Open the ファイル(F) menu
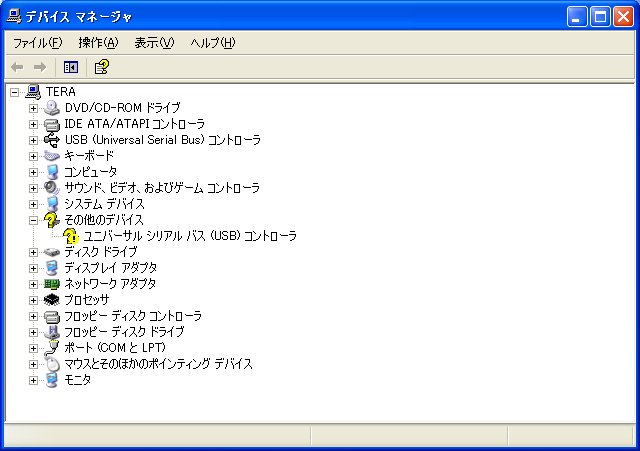Screen dimensions: 640x451 [38, 42]
